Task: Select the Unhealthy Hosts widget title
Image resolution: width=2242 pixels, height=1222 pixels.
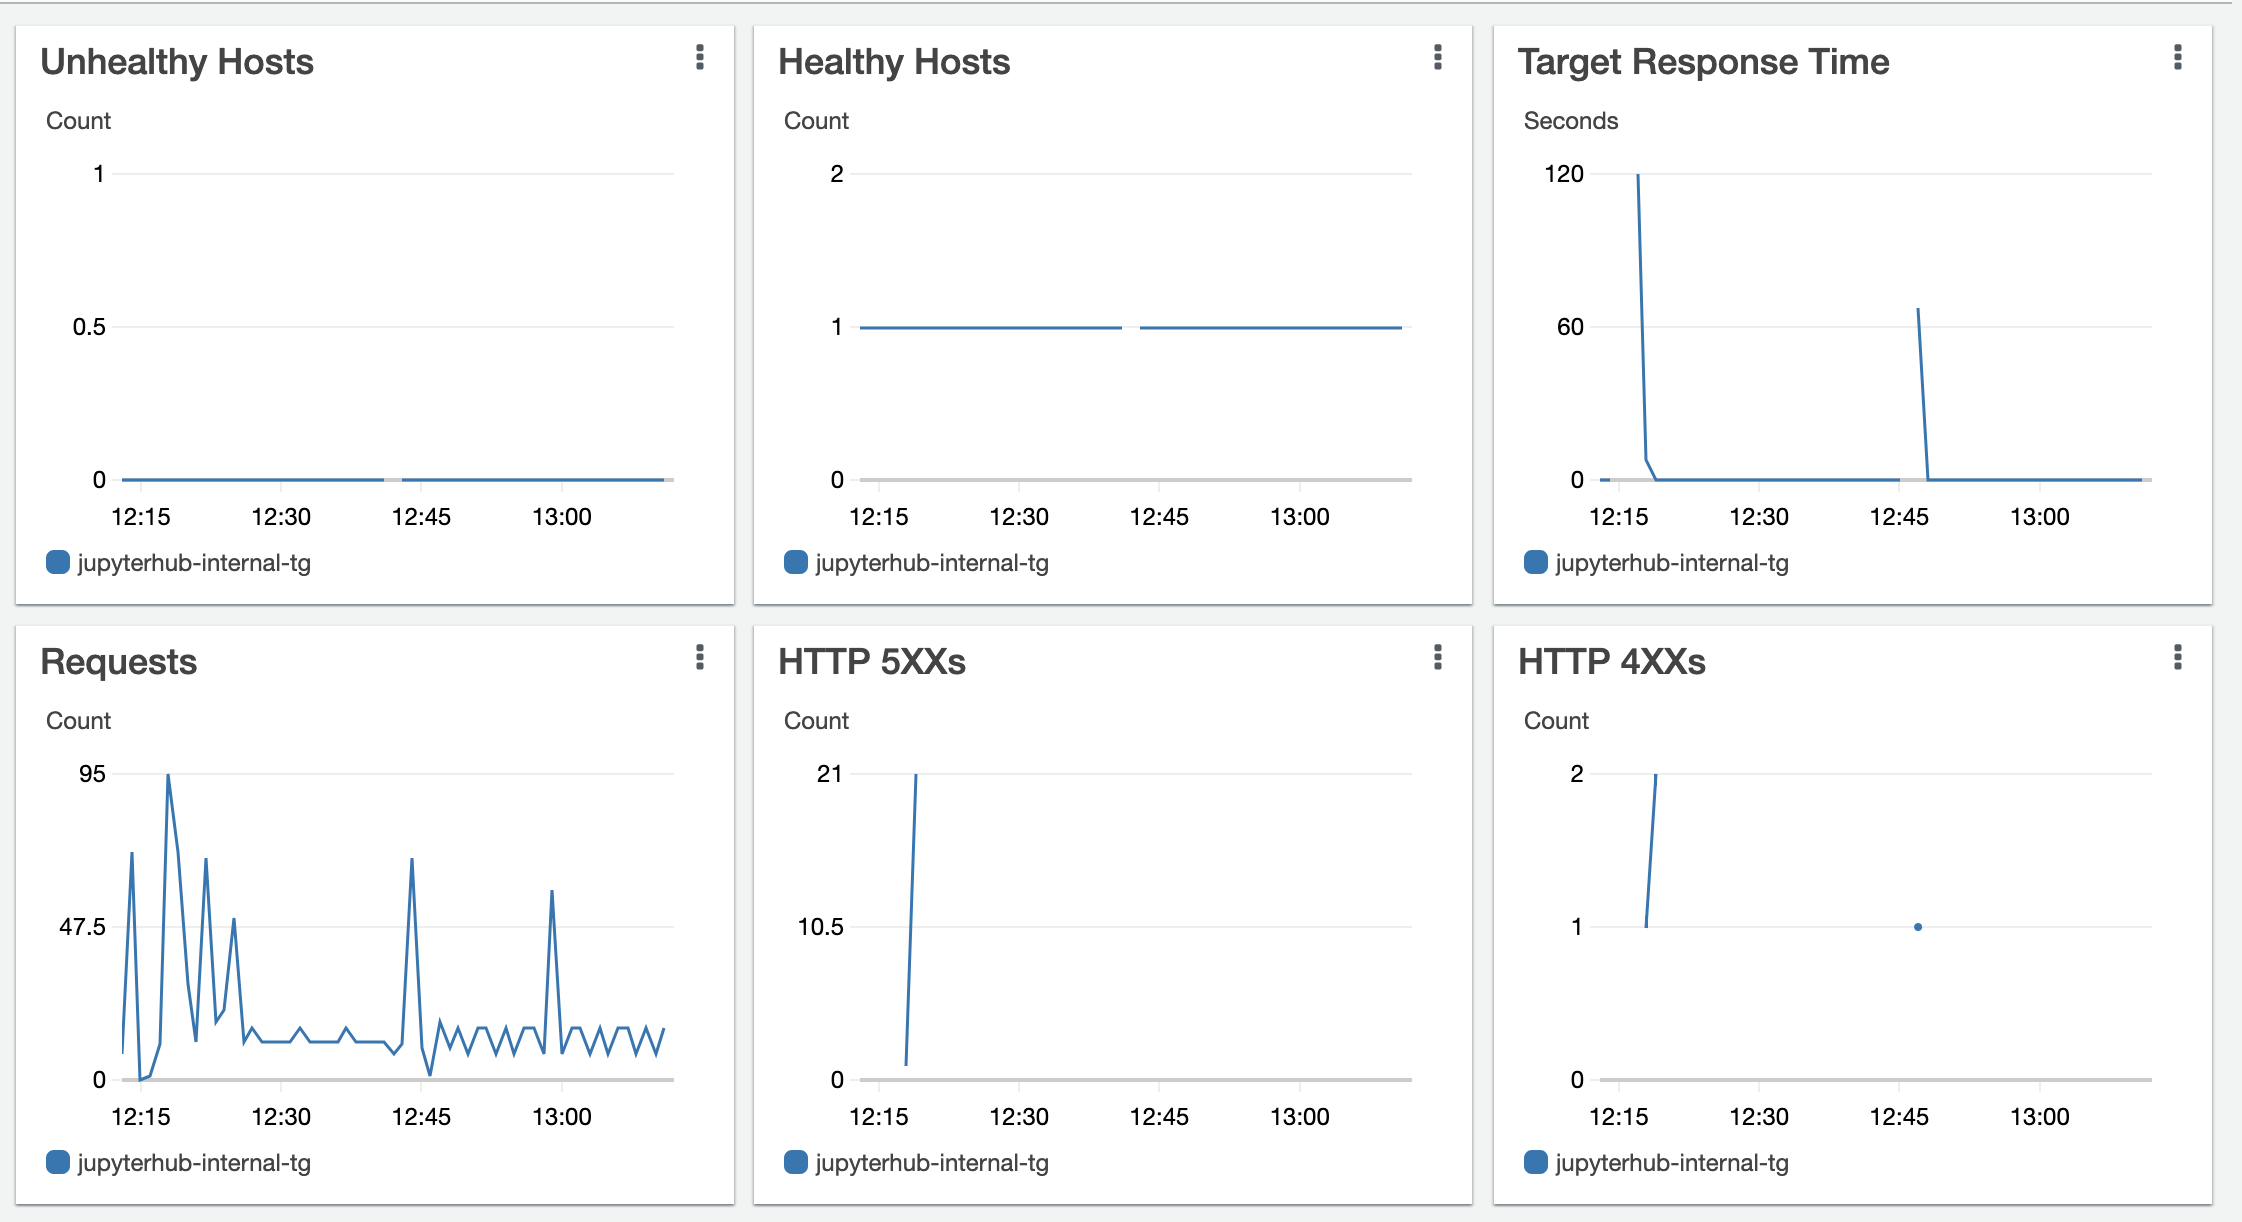Action: coord(177,62)
